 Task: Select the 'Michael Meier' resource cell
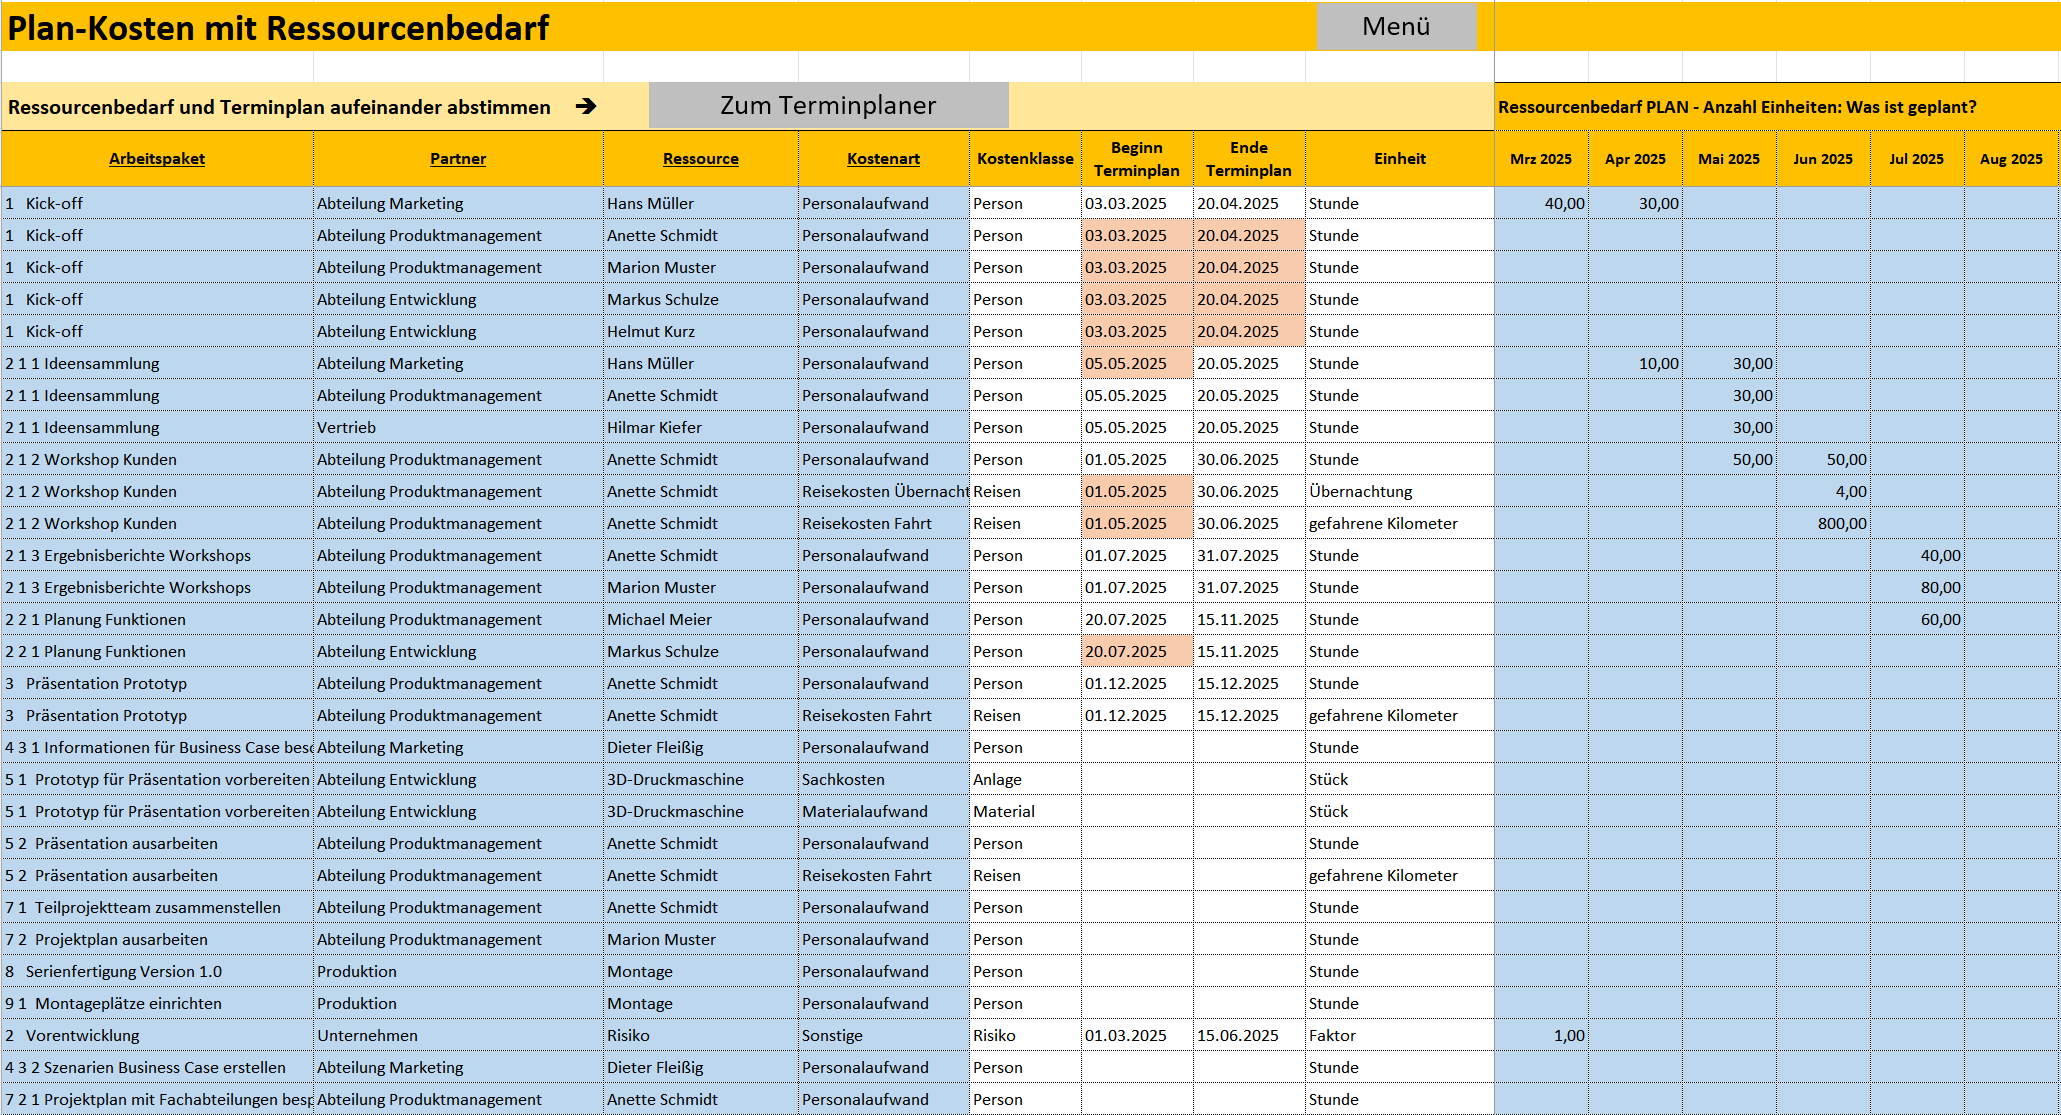[700, 619]
